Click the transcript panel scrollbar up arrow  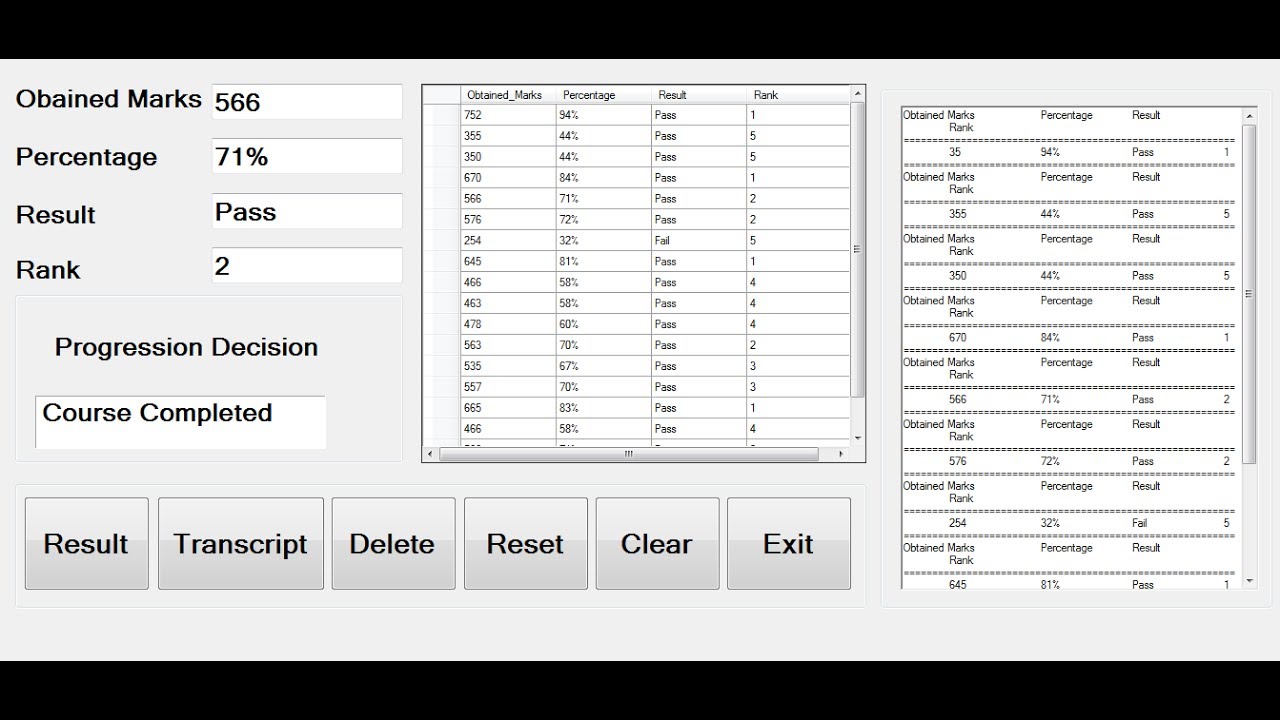[1249, 117]
